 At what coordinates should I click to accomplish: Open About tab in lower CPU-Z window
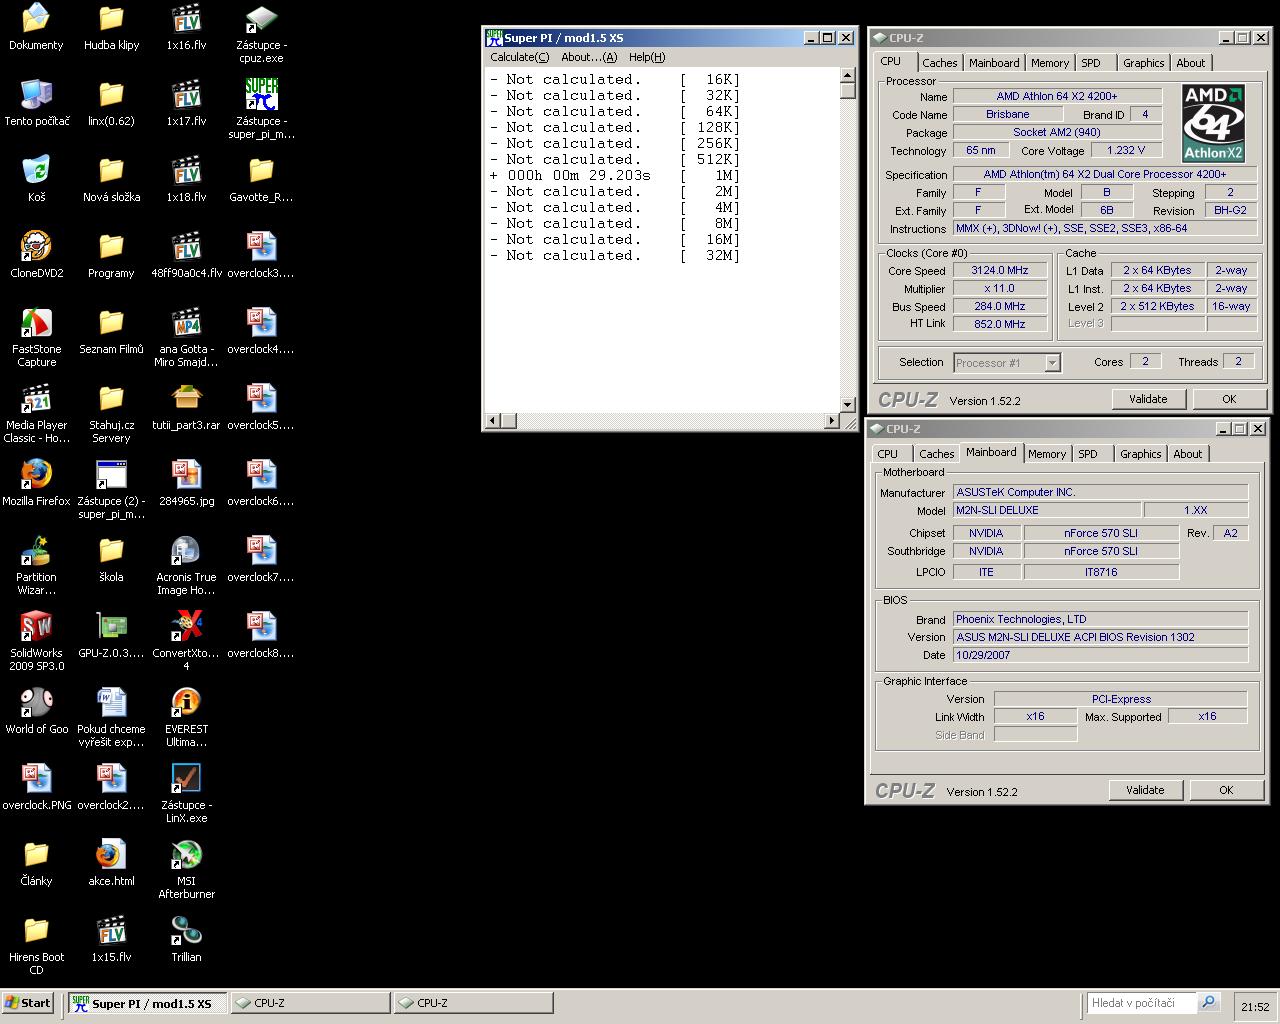click(x=1187, y=454)
